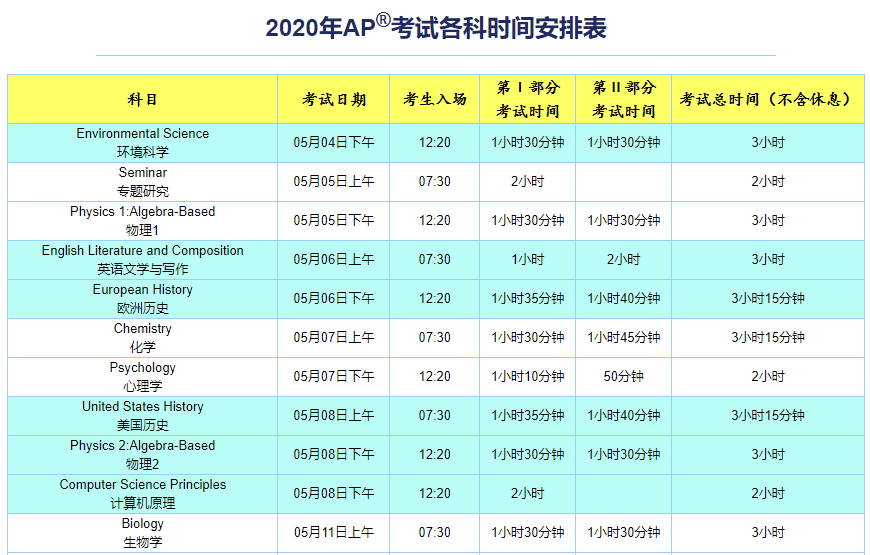Click the Physics 1: Algebra-Based subject cell

pyautogui.click(x=142, y=221)
